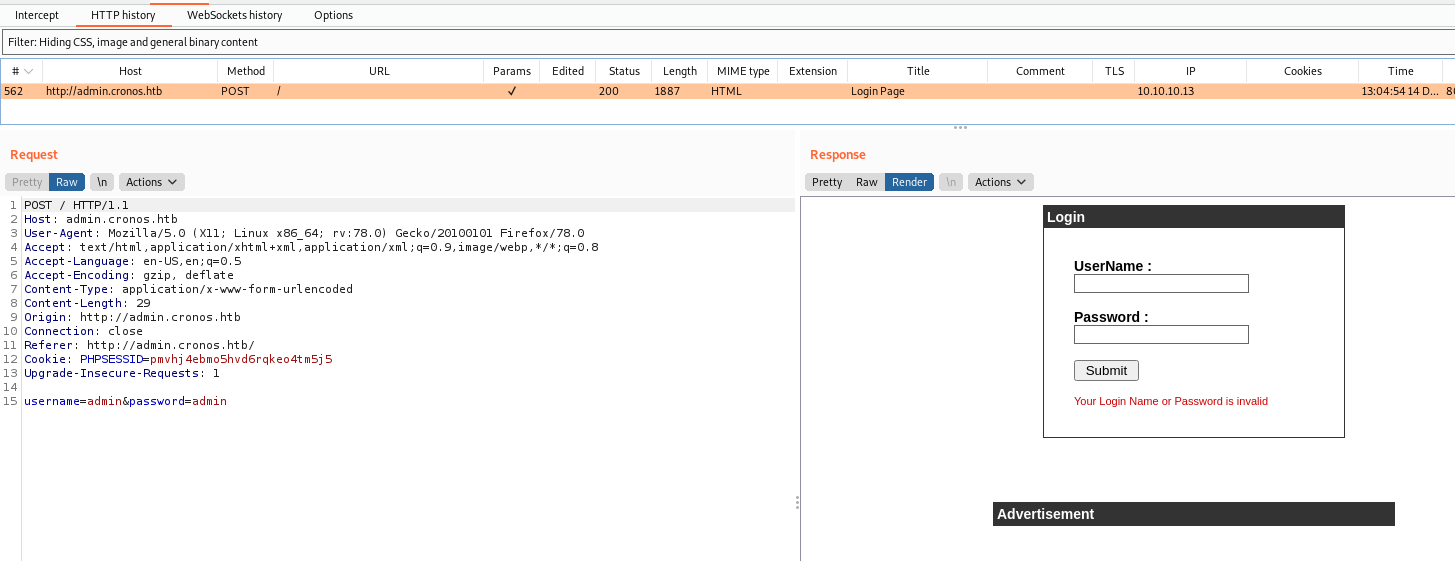Sort history by Params column
The width and height of the screenshot is (1455, 561).
pyautogui.click(x=512, y=71)
